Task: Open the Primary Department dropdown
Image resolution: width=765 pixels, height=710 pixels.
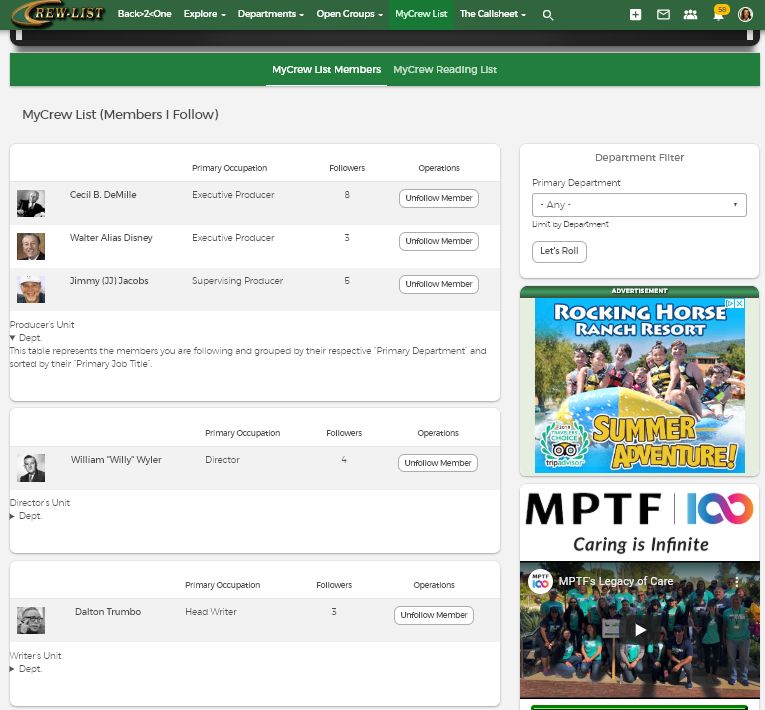Action: (x=639, y=205)
